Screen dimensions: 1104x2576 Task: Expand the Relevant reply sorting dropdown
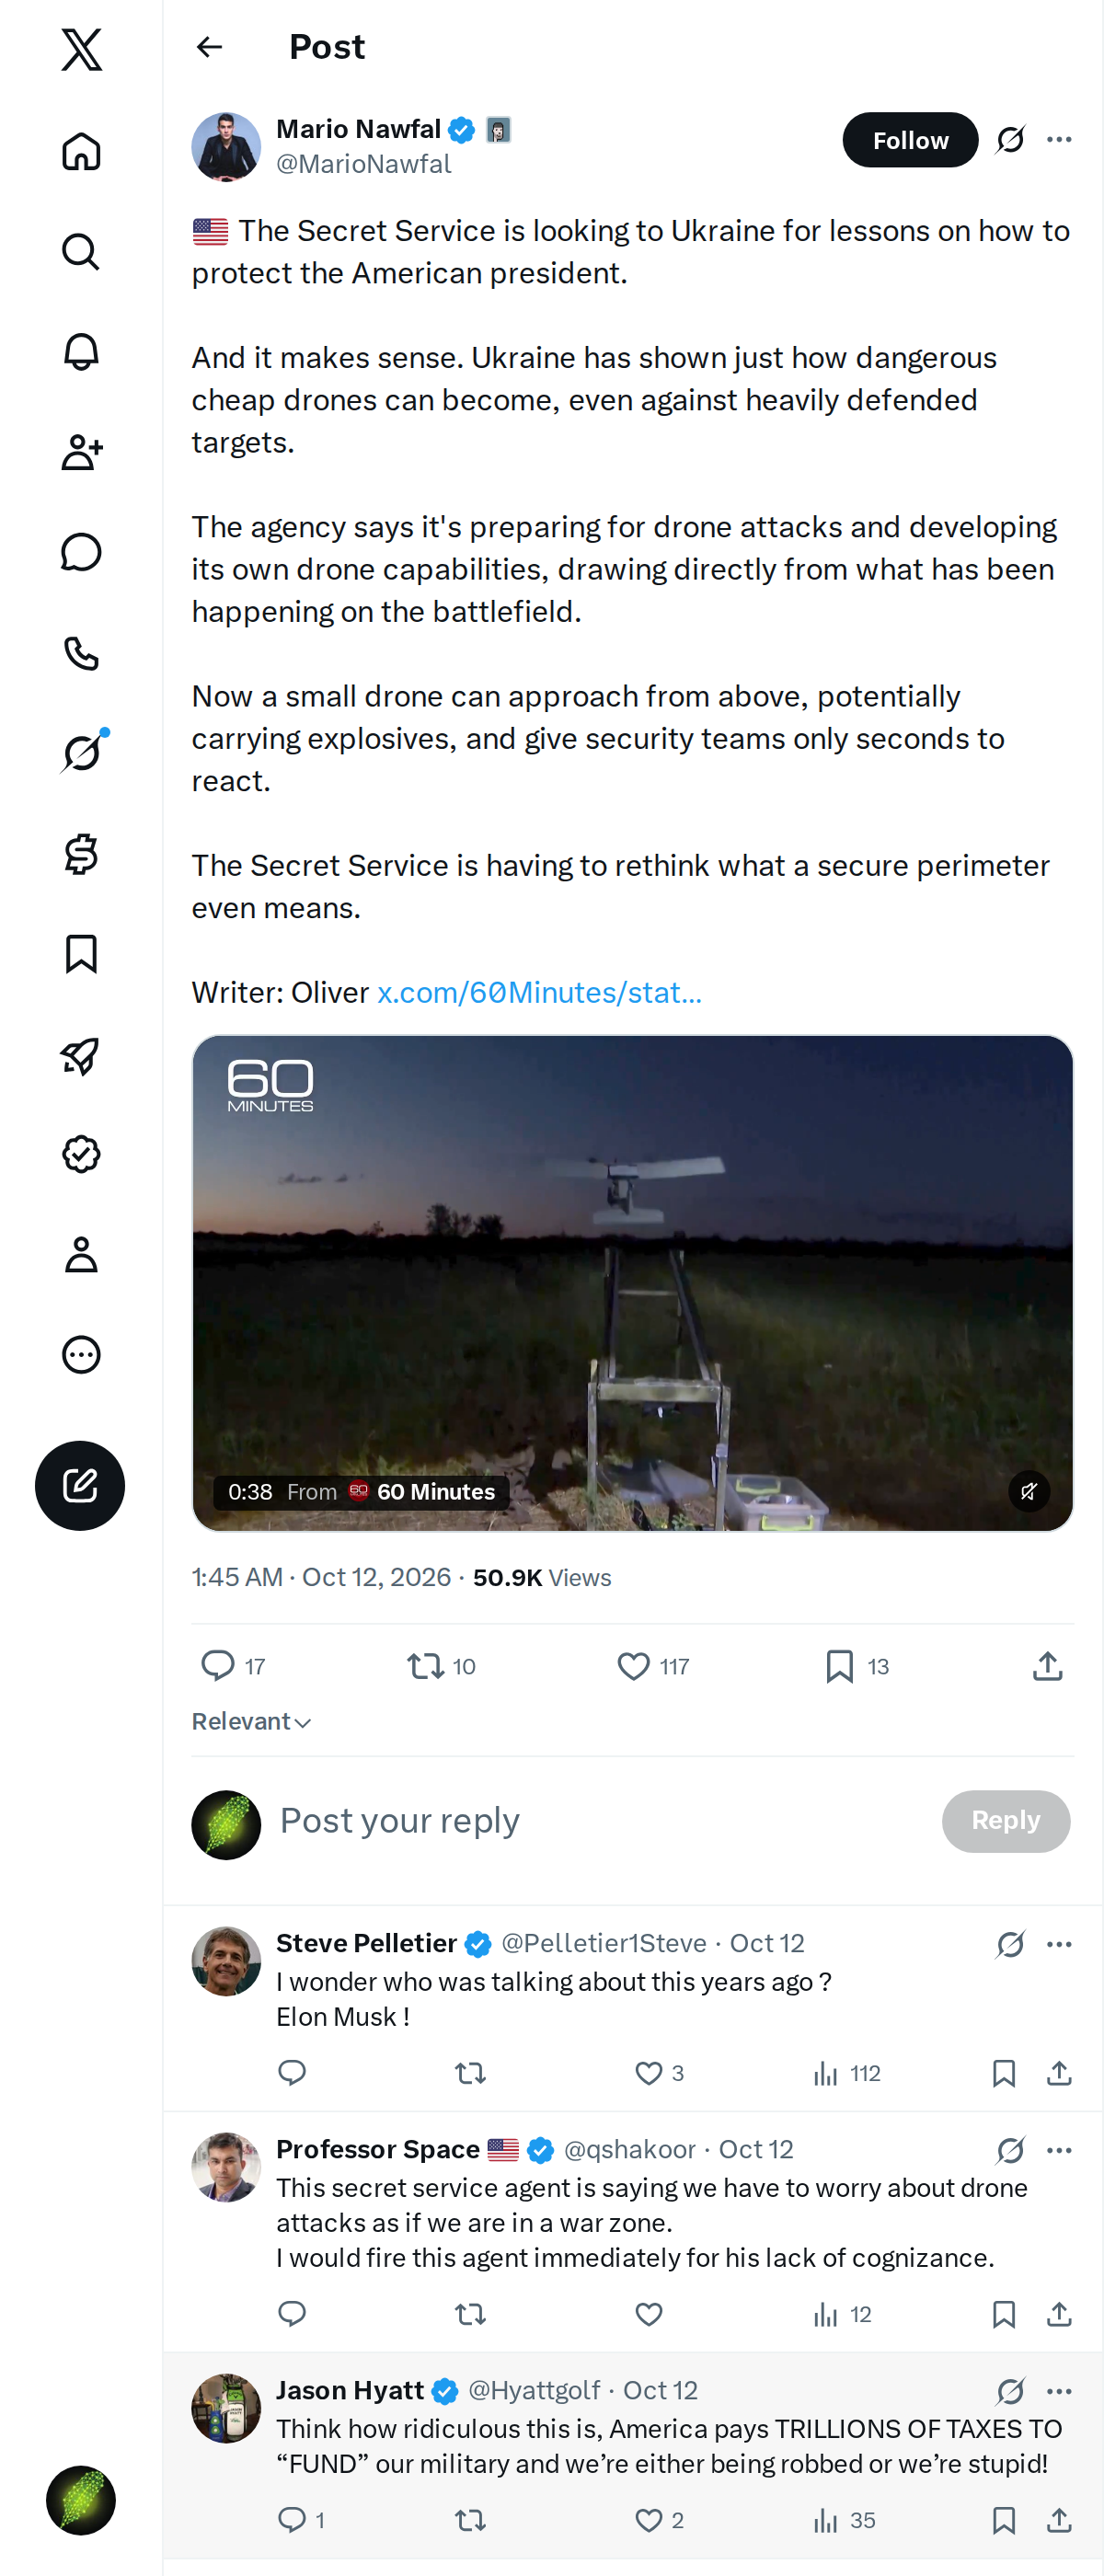(252, 1721)
